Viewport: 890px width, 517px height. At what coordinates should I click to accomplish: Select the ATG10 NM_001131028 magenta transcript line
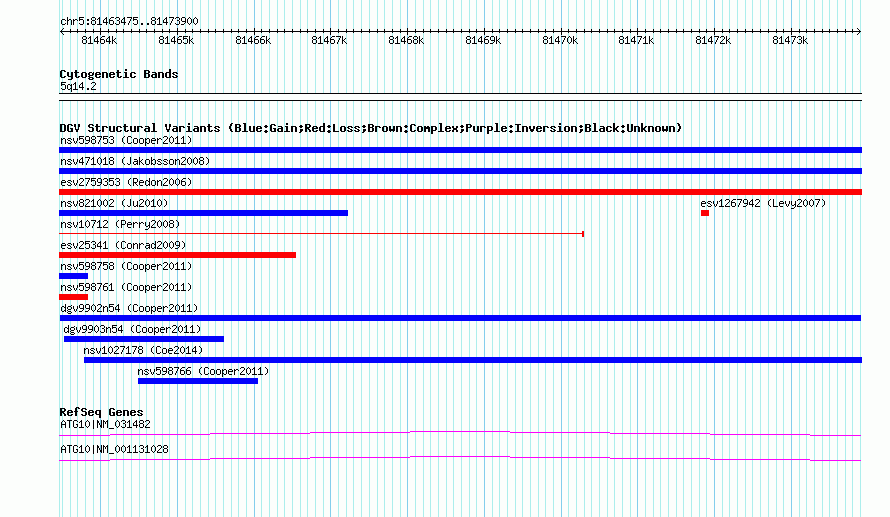pyautogui.click(x=460, y=459)
